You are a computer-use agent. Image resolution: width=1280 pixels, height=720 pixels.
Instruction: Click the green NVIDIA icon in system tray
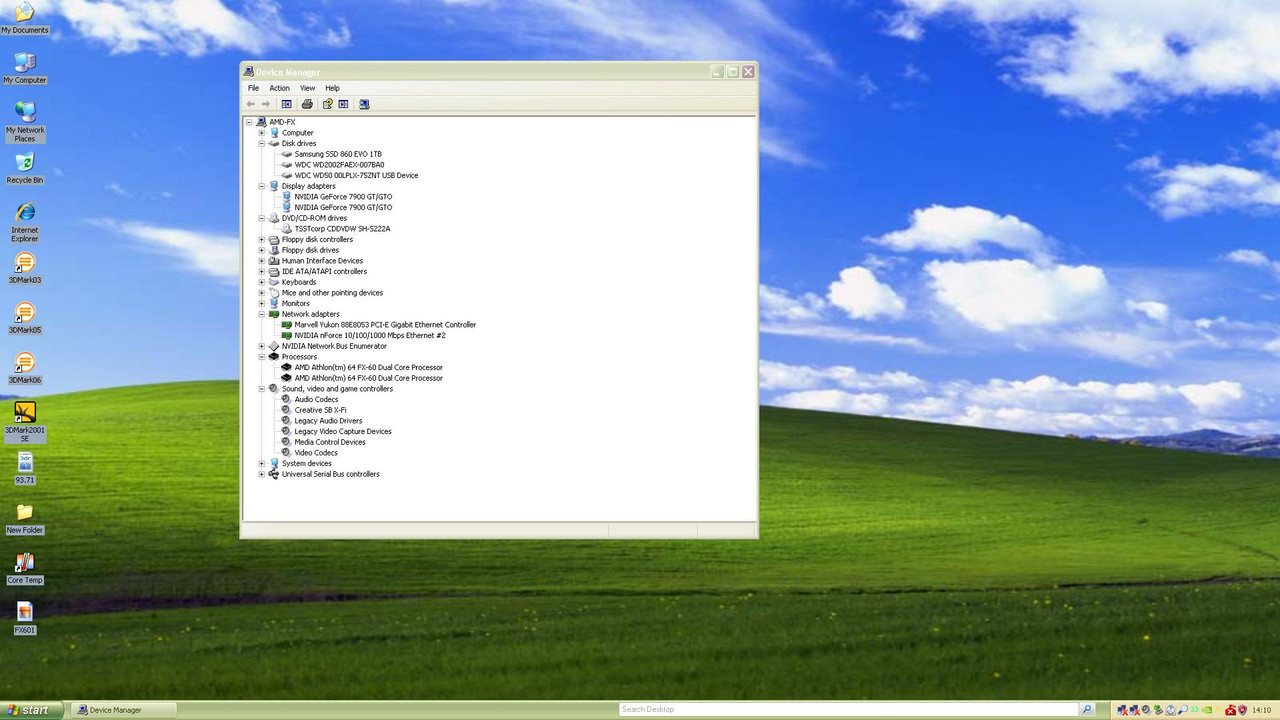pos(1207,710)
